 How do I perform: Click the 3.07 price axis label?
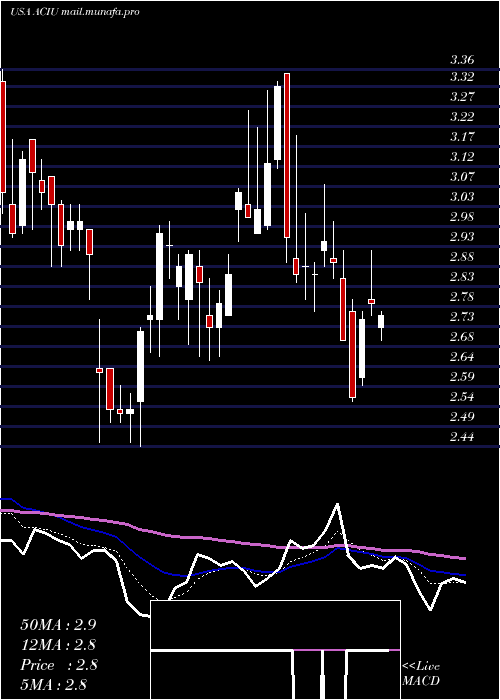pos(462,177)
